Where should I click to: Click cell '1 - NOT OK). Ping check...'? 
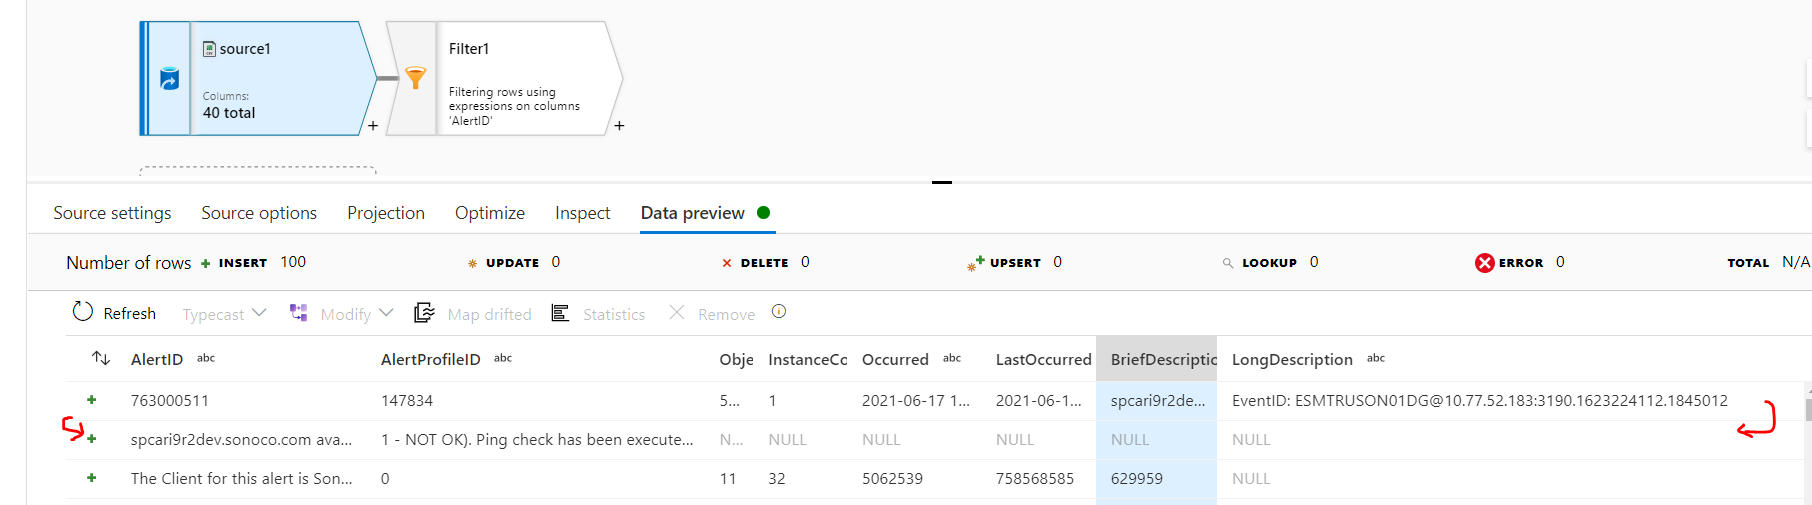pos(537,439)
